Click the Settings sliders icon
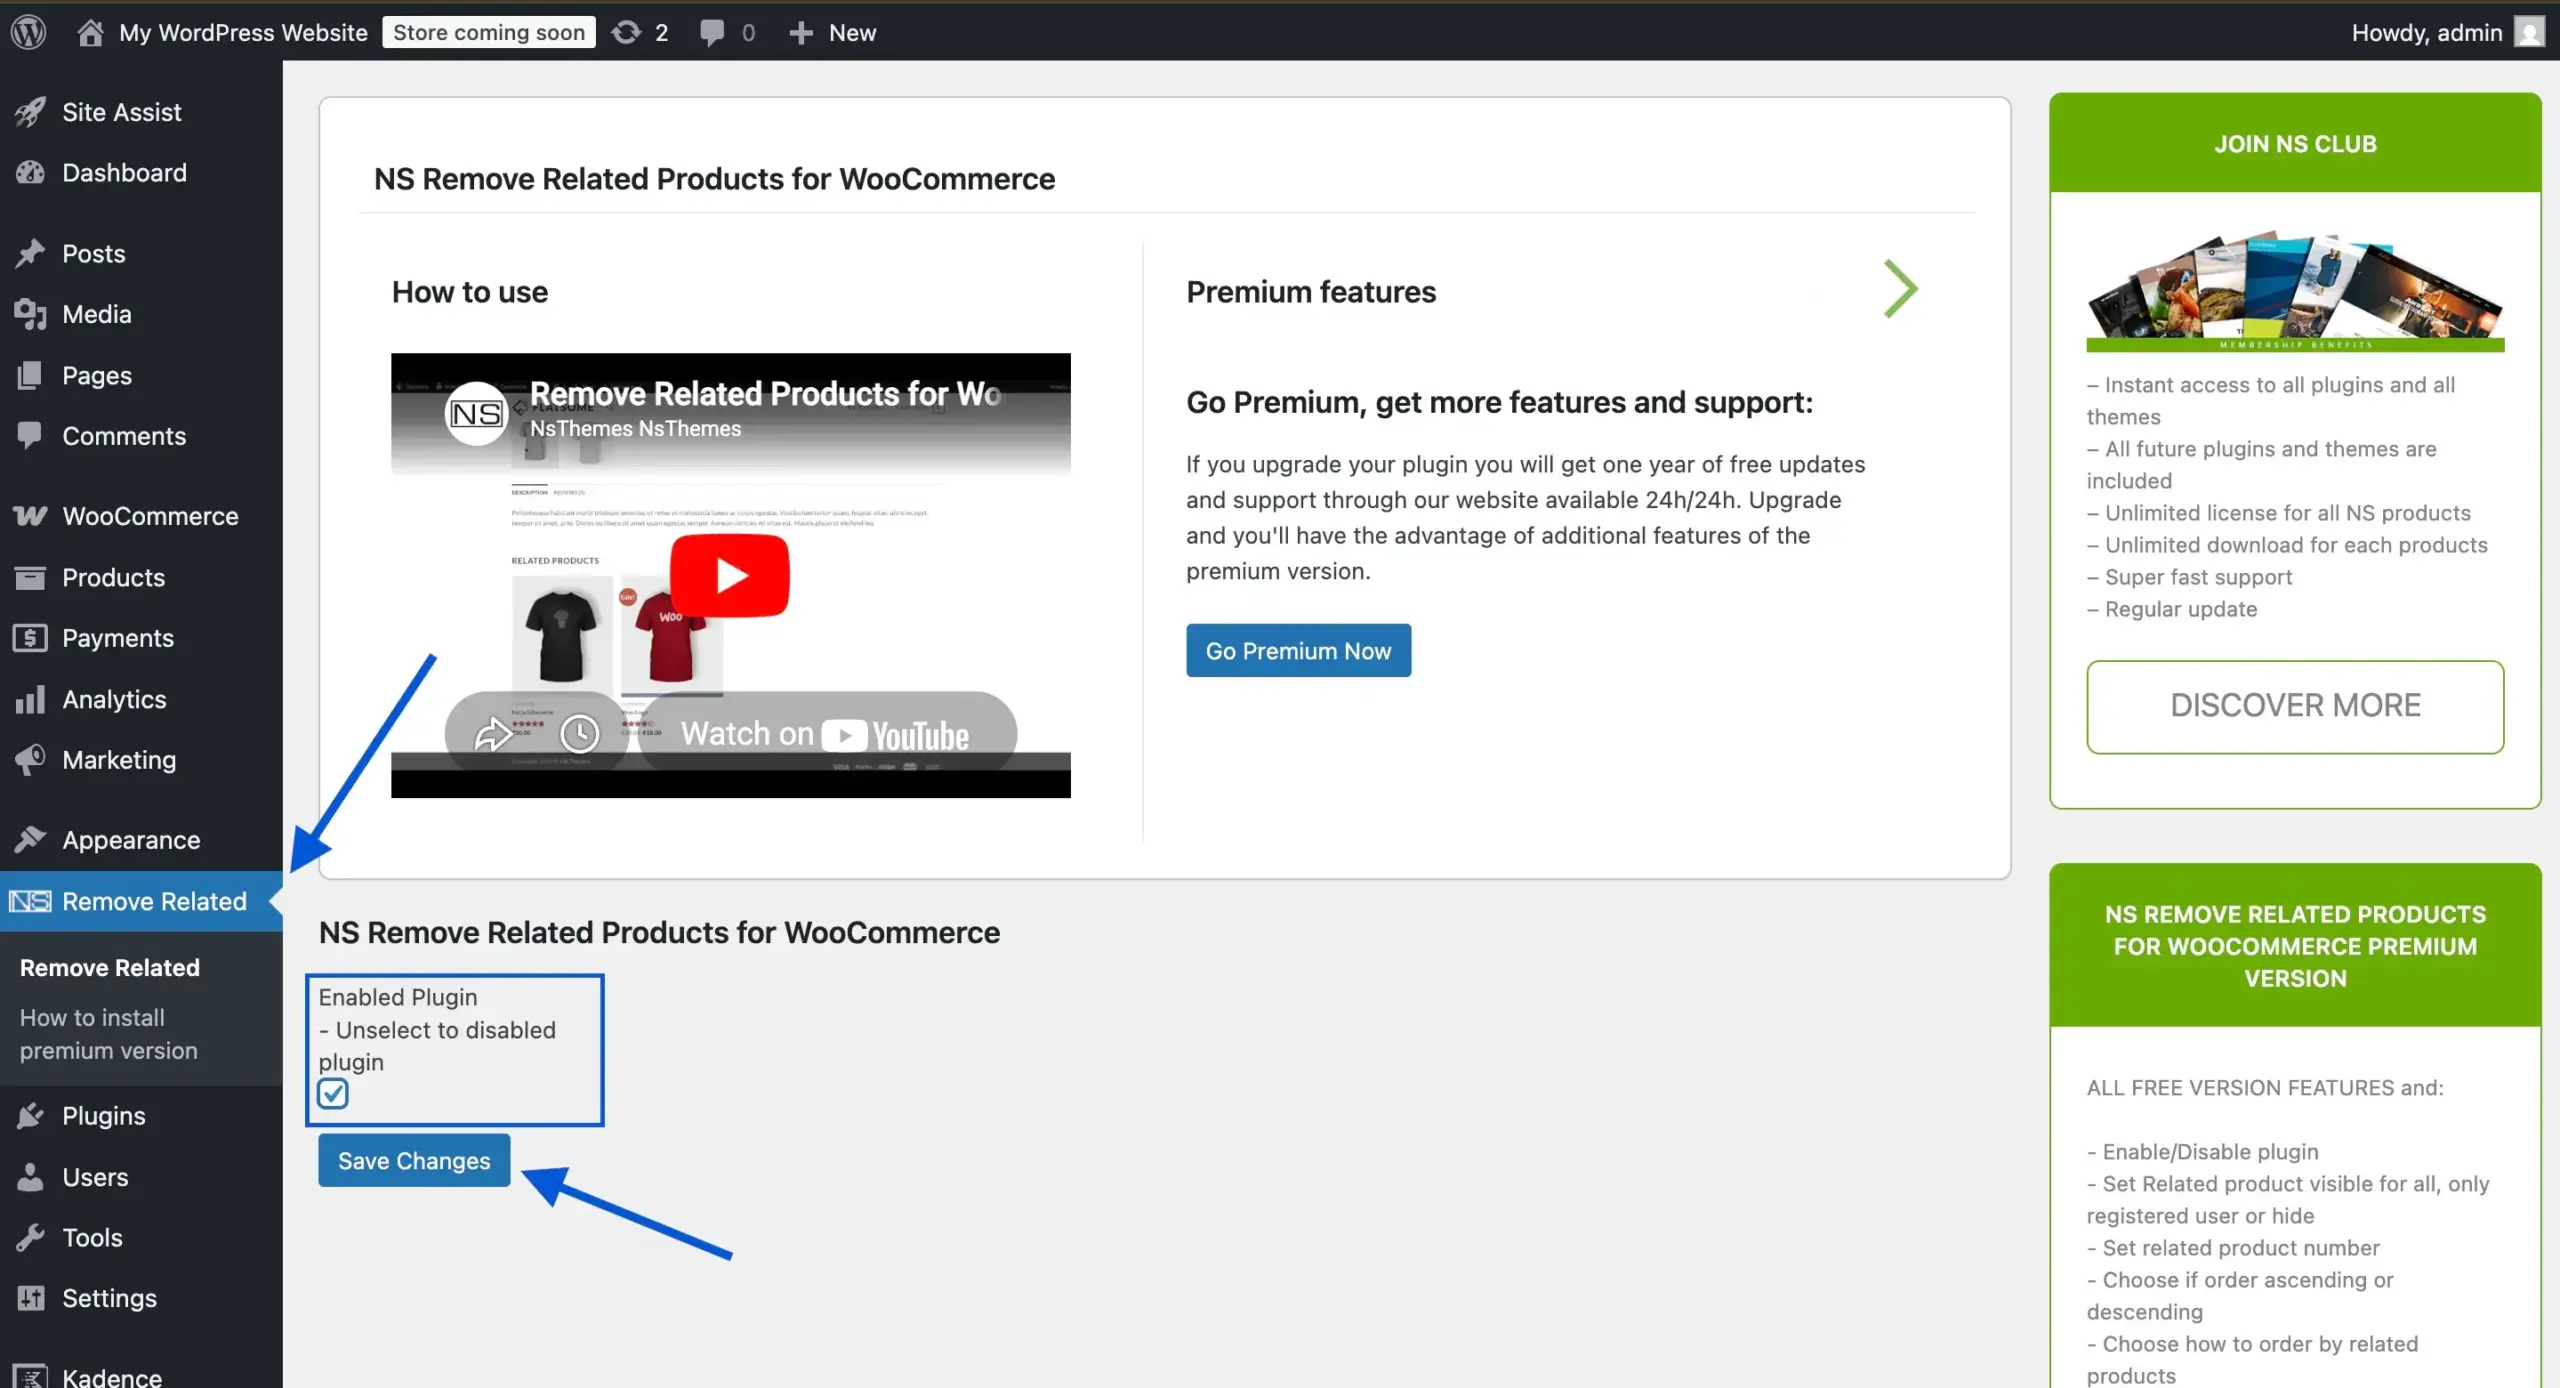The width and height of the screenshot is (2560, 1388). (30, 1298)
